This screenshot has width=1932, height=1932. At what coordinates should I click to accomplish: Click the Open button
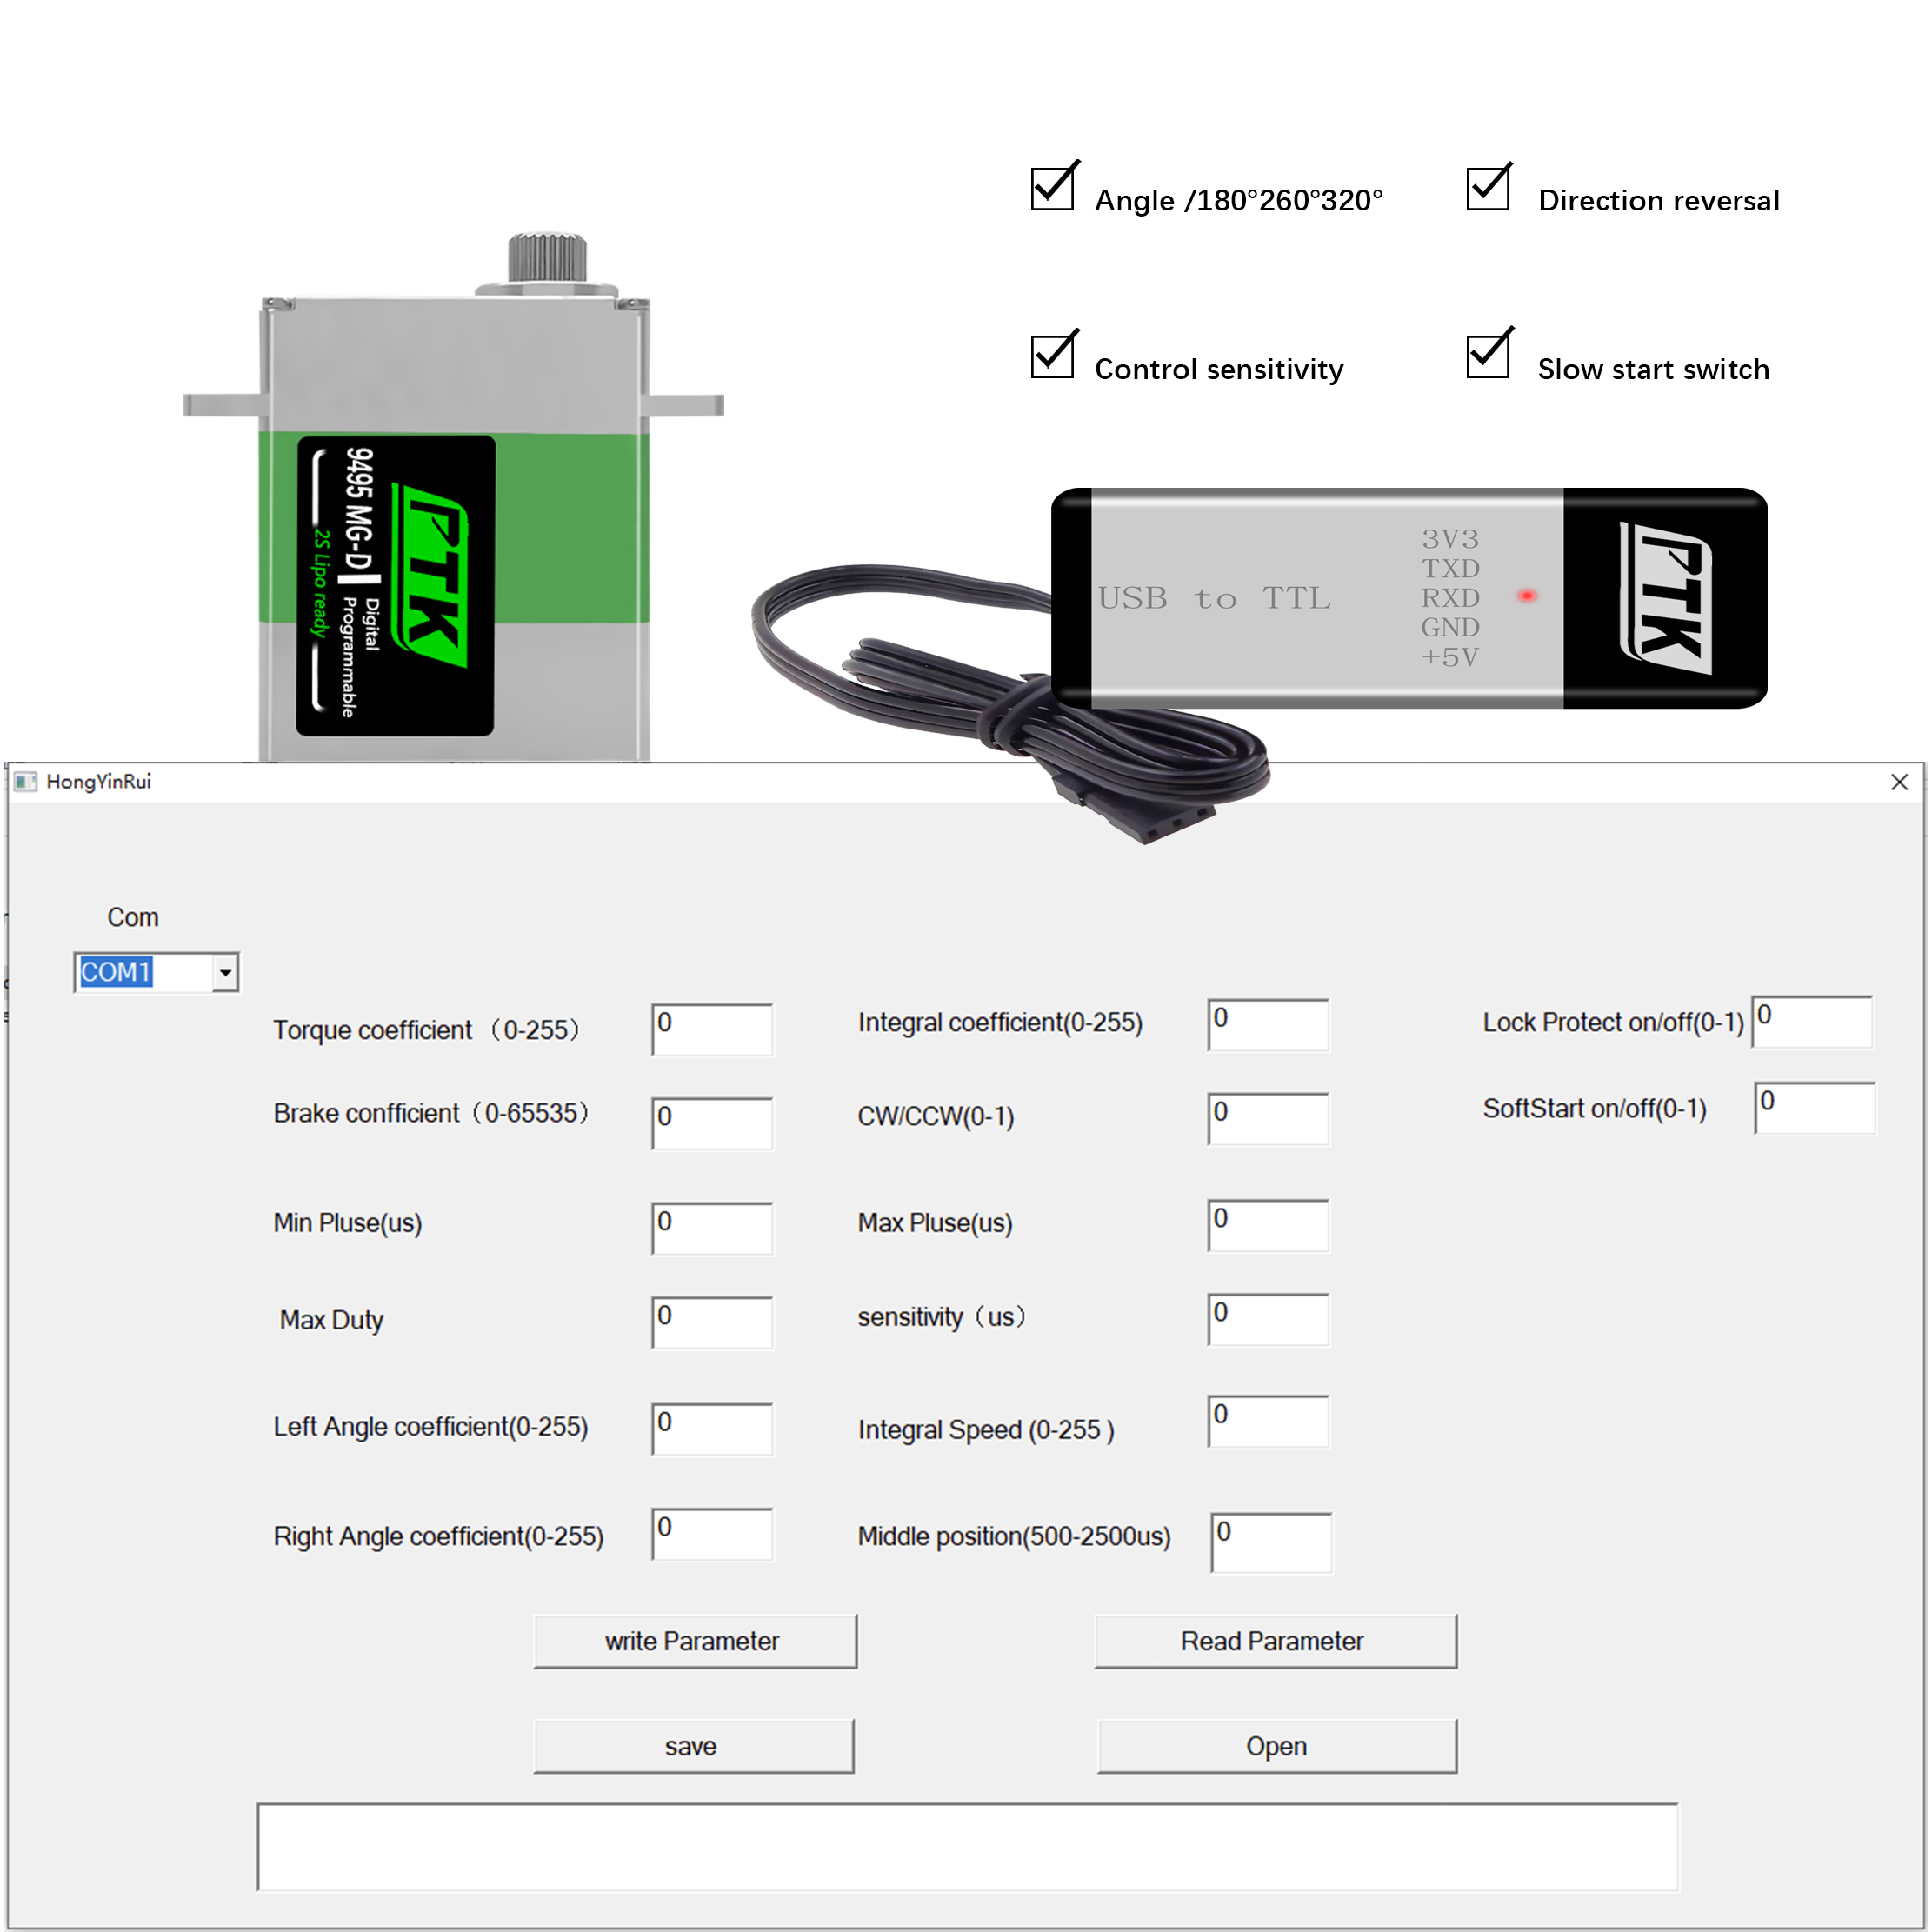click(x=1277, y=1746)
